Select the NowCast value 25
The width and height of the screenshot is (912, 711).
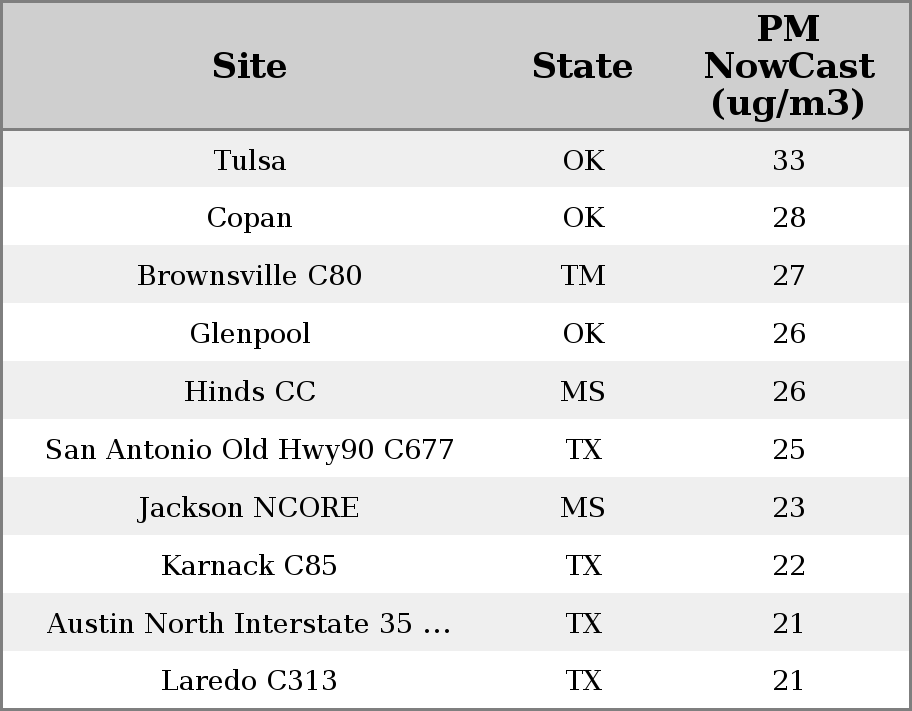pos(788,450)
